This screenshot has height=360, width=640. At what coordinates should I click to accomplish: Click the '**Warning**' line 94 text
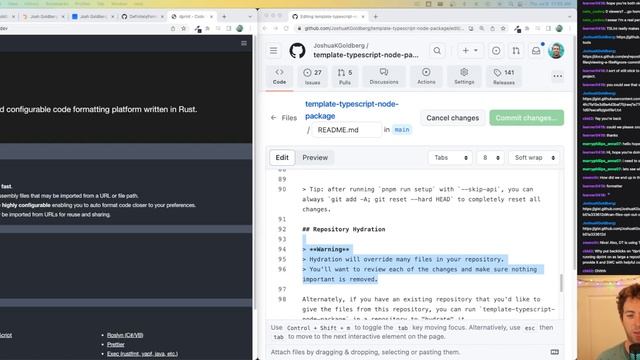tap(326, 249)
